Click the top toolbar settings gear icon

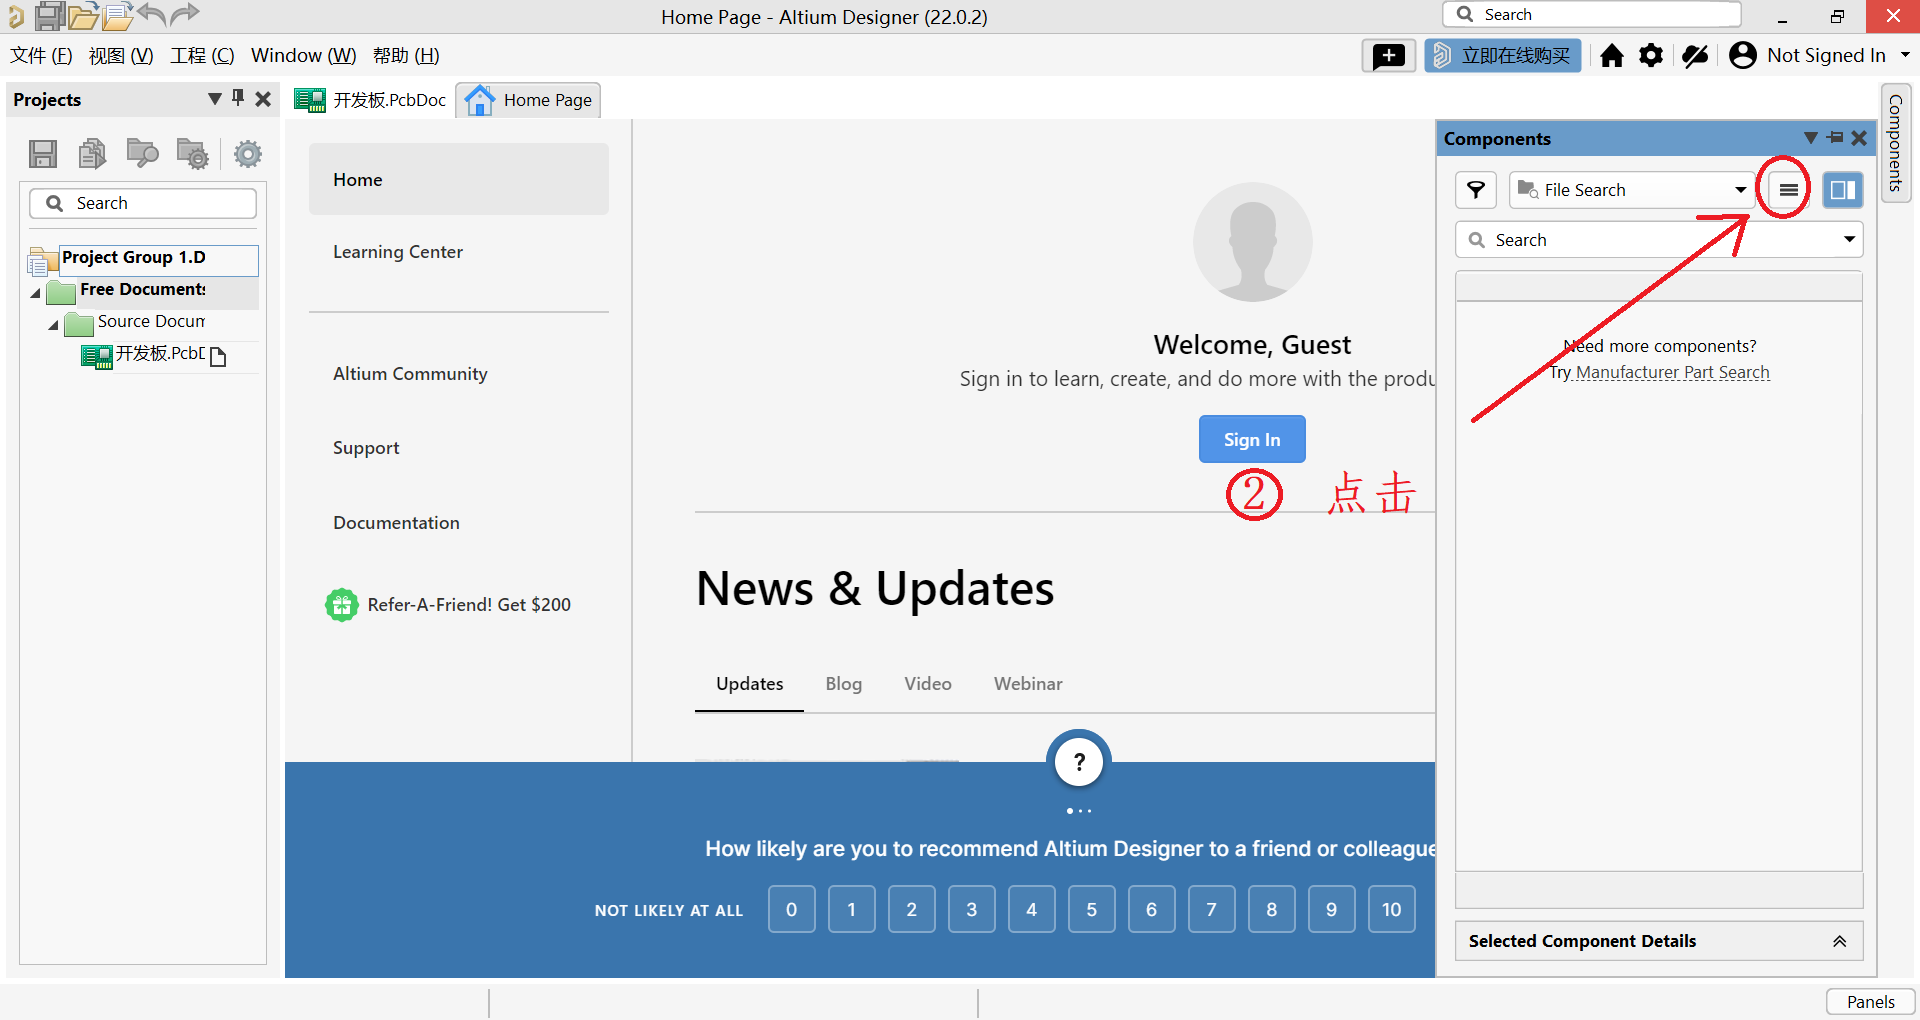click(x=1650, y=55)
